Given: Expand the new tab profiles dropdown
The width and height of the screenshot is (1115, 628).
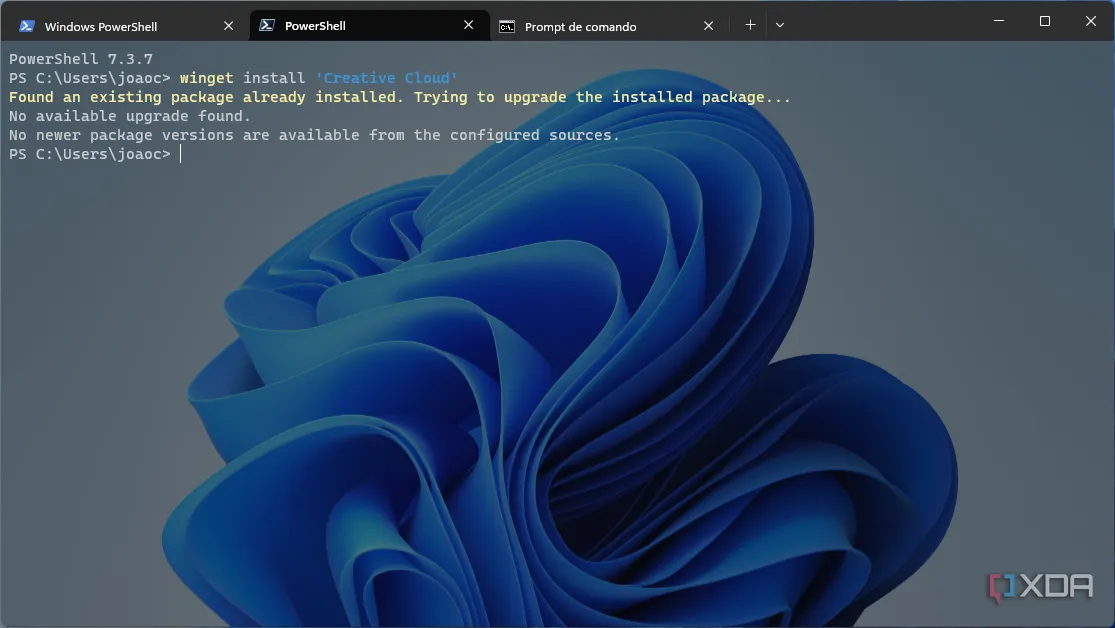Looking at the screenshot, I should coord(780,26).
